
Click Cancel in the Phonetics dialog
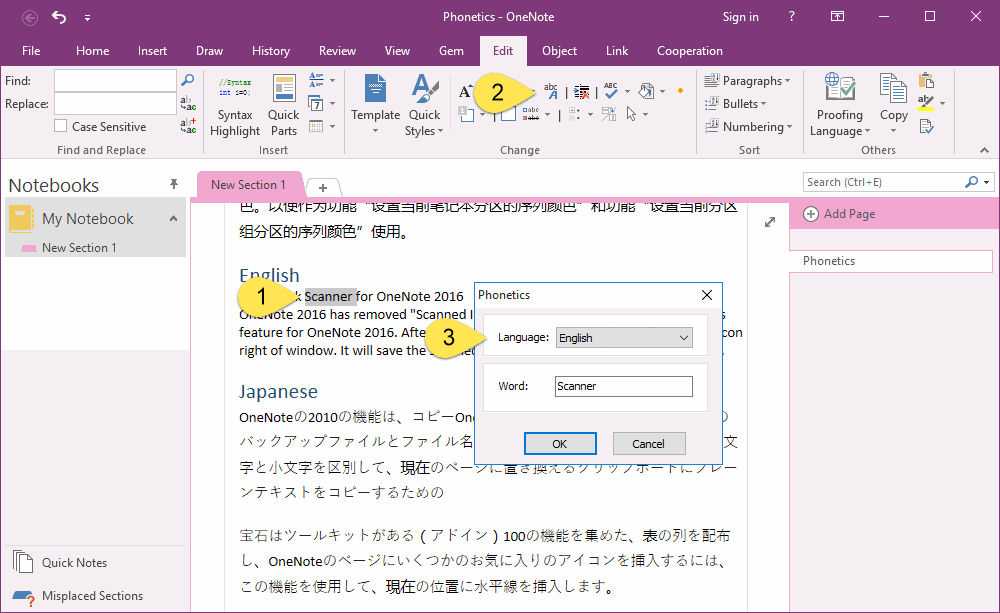tap(649, 444)
